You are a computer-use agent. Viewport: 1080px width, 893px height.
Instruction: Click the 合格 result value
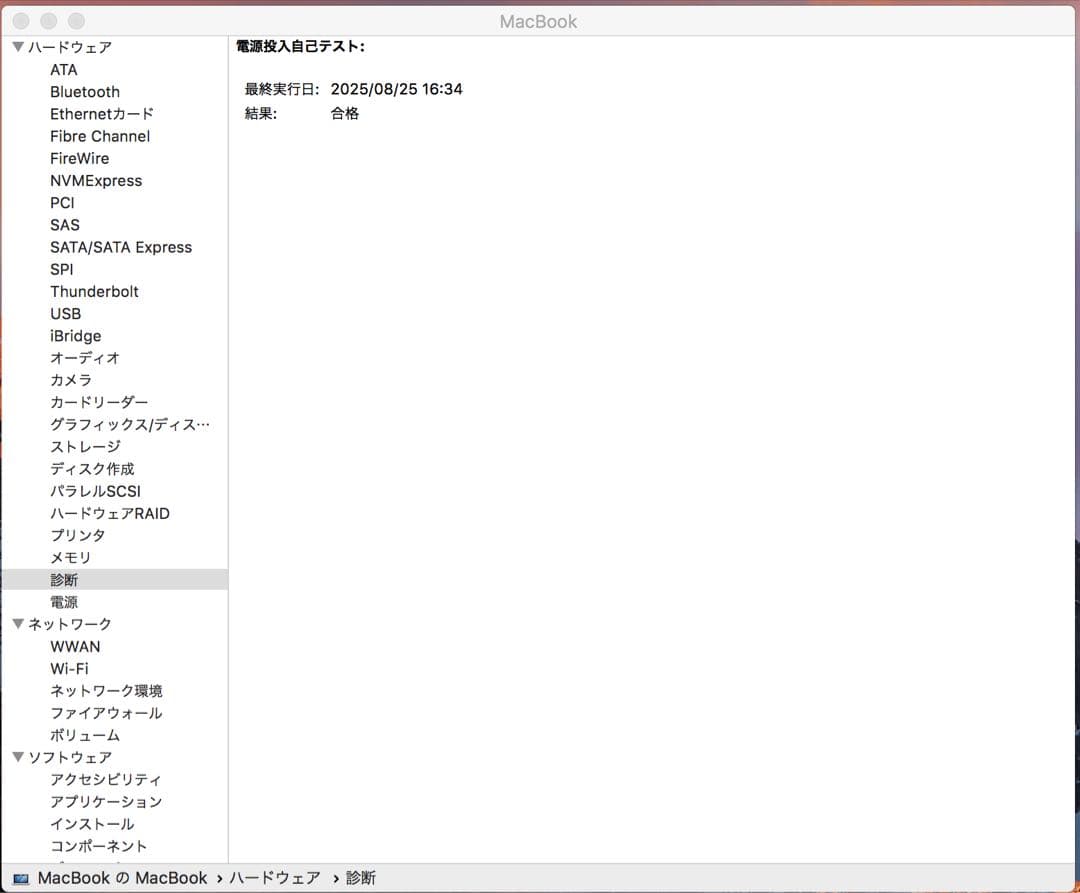click(344, 113)
